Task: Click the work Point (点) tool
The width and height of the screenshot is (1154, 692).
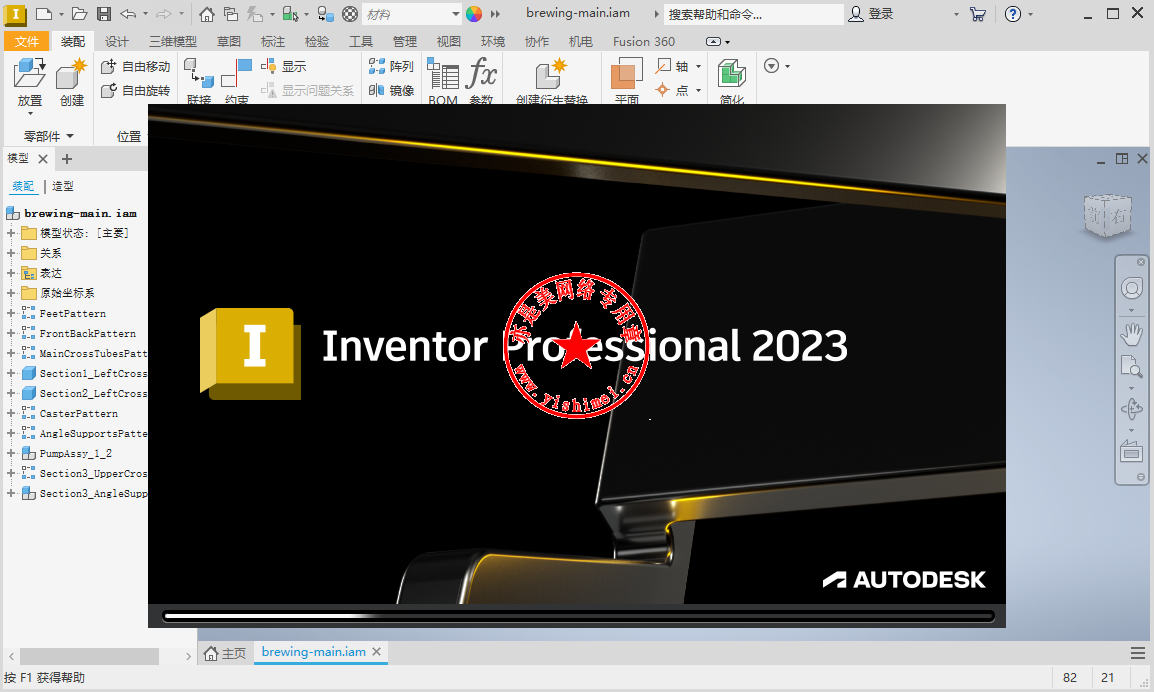Action: pos(672,90)
